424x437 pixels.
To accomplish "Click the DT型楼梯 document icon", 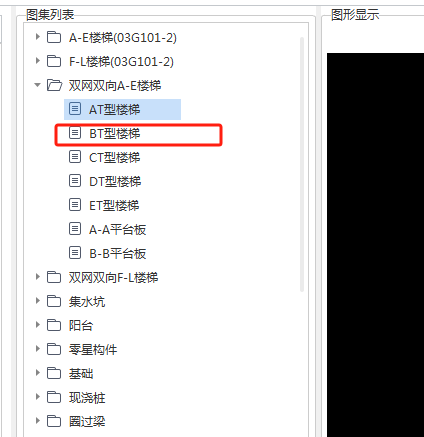I will pos(75,181).
